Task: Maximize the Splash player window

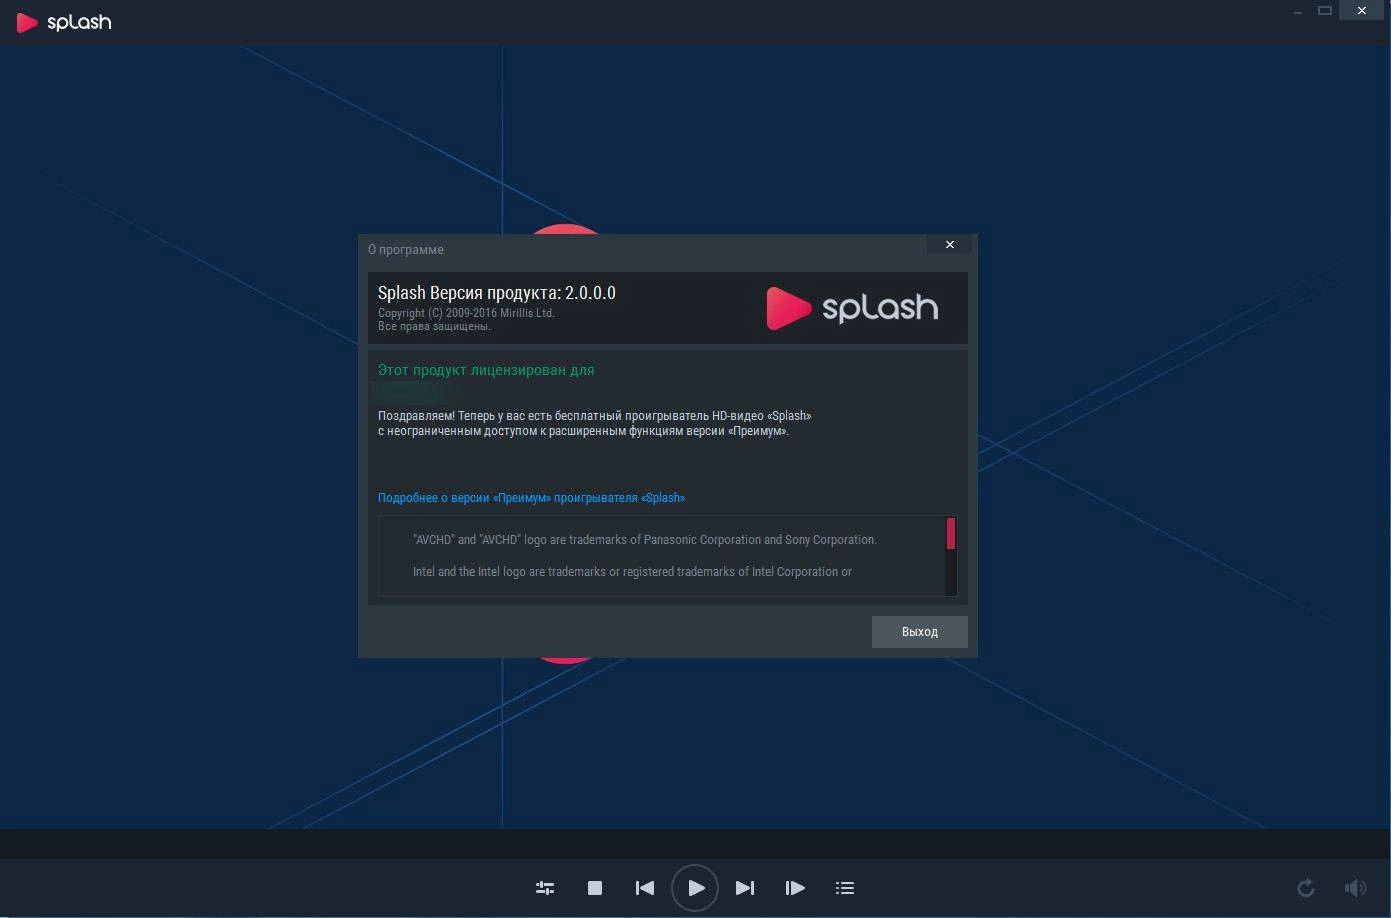Action: pos(1325,11)
